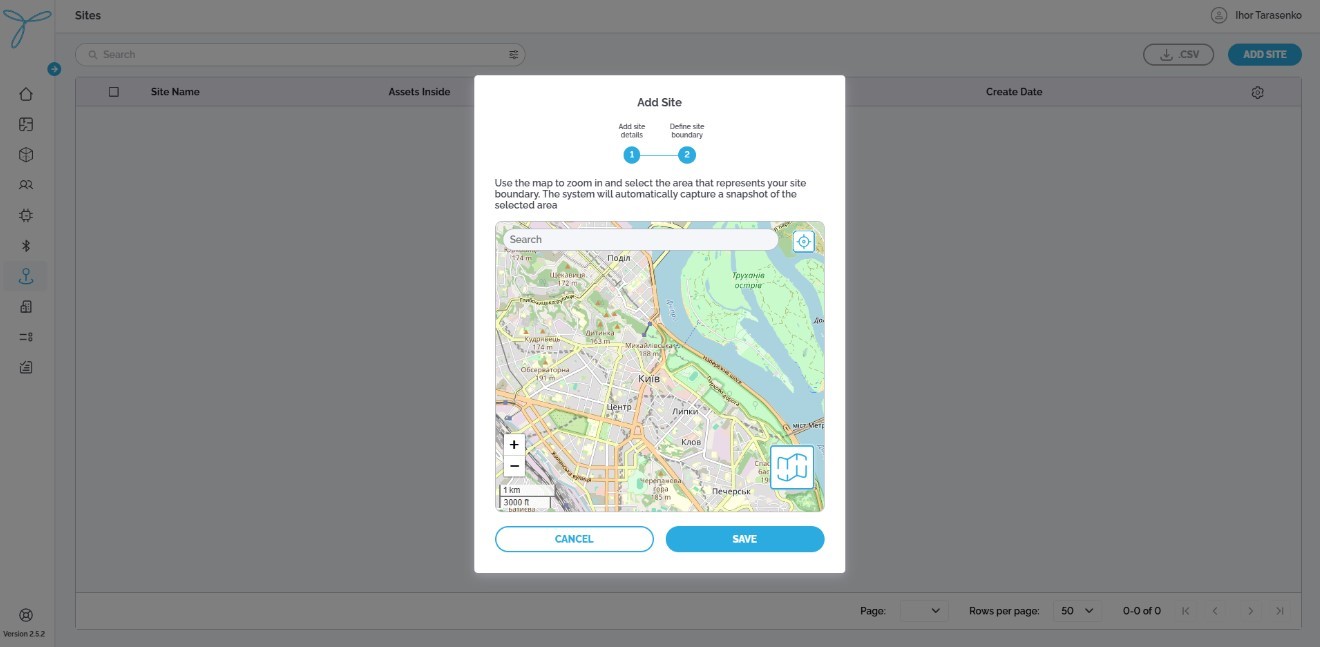This screenshot has width=1320, height=647.
Task: Click the home icon in sidebar
Action: 26,94
